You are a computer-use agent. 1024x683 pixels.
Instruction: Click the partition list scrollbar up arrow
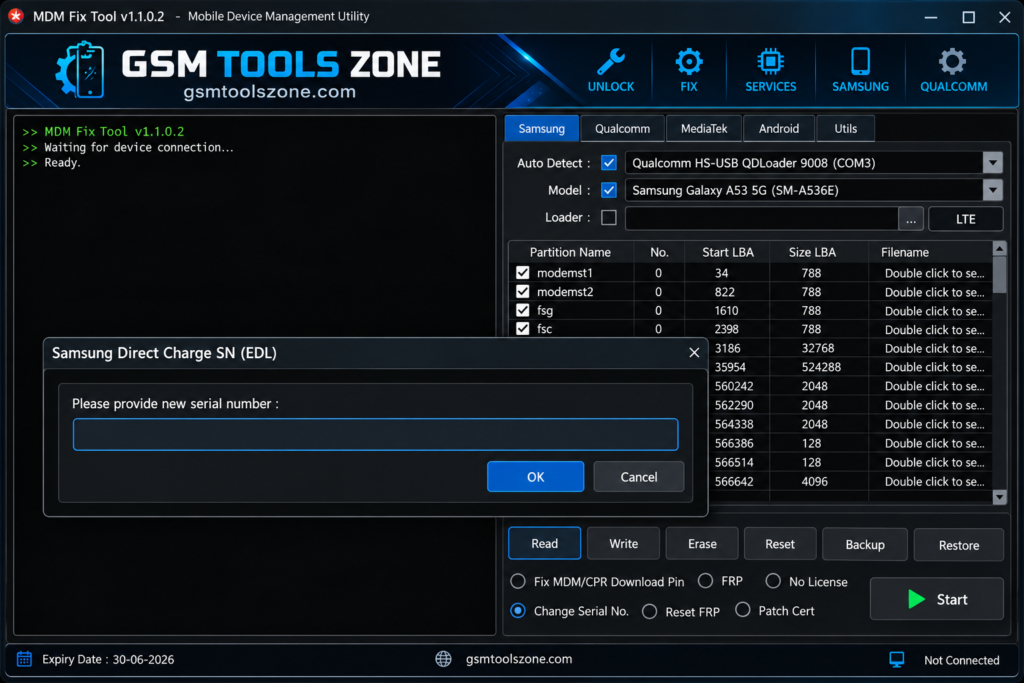coord(999,248)
